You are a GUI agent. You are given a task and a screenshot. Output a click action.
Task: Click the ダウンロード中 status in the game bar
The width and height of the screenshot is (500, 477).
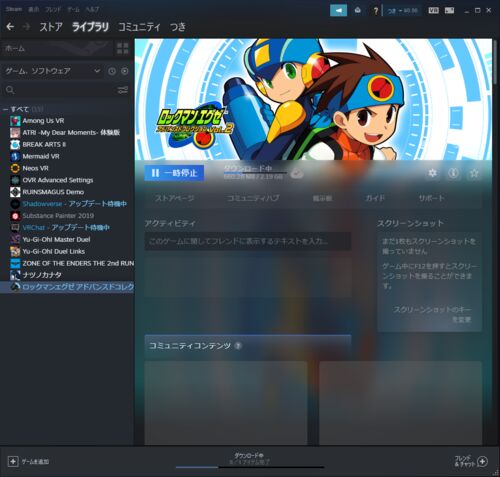click(x=248, y=168)
